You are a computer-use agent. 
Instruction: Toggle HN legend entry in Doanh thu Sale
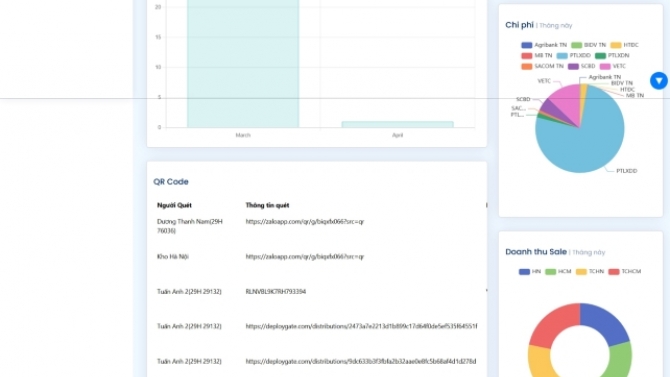coord(530,271)
